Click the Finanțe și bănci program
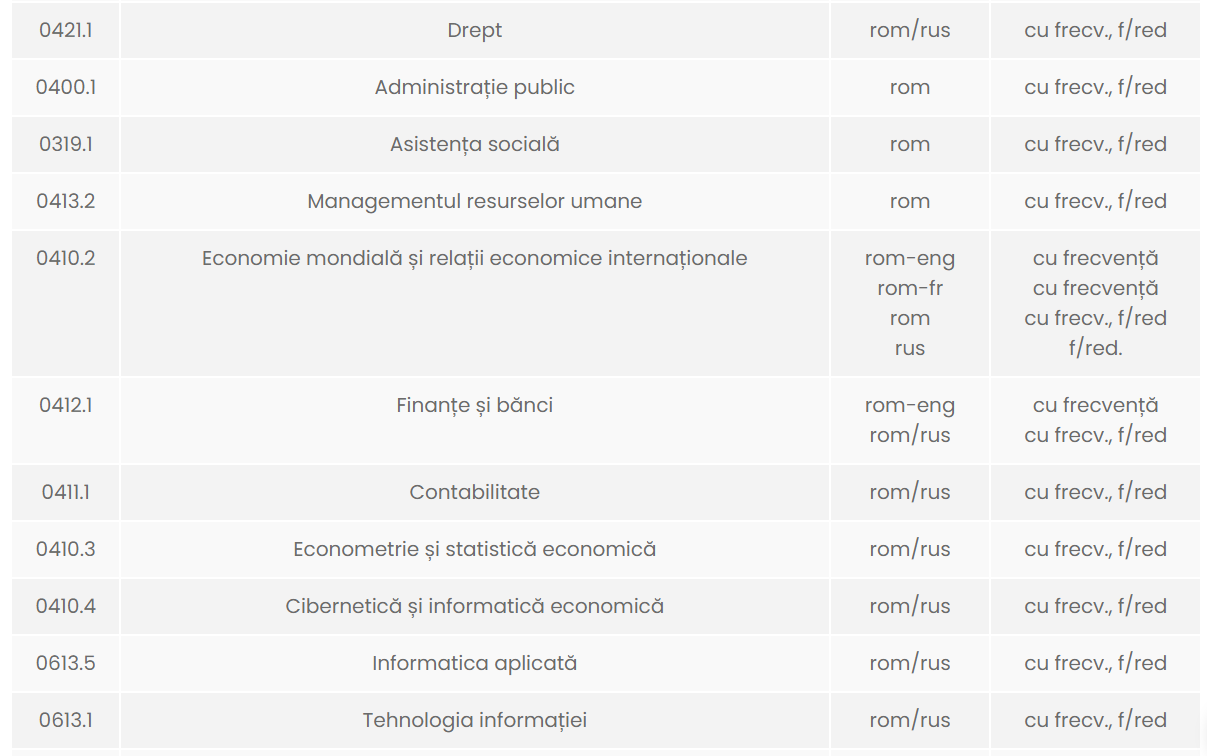This screenshot has height=756, width=1207. (475, 405)
